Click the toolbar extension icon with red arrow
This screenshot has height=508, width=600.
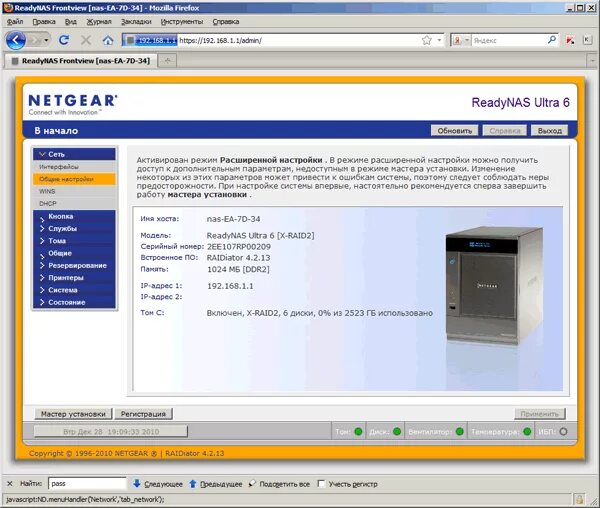click(570, 40)
